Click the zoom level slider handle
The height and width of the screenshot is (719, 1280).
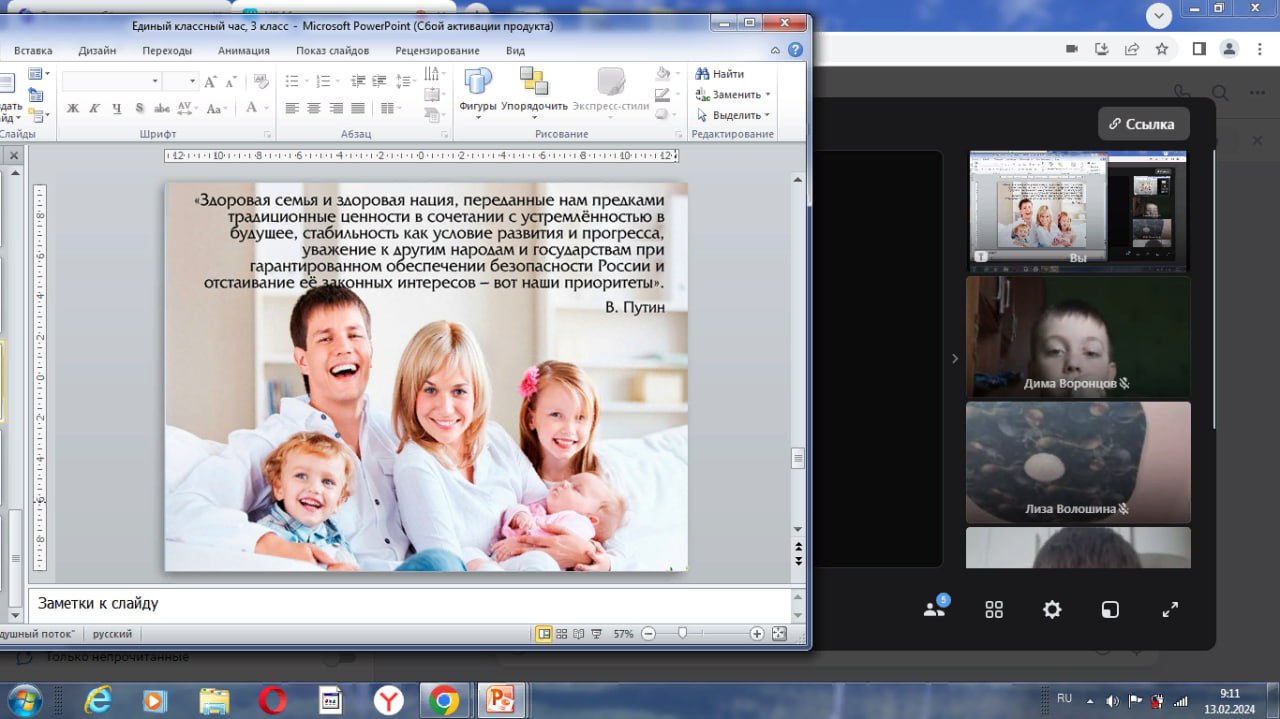tap(682, 634)
